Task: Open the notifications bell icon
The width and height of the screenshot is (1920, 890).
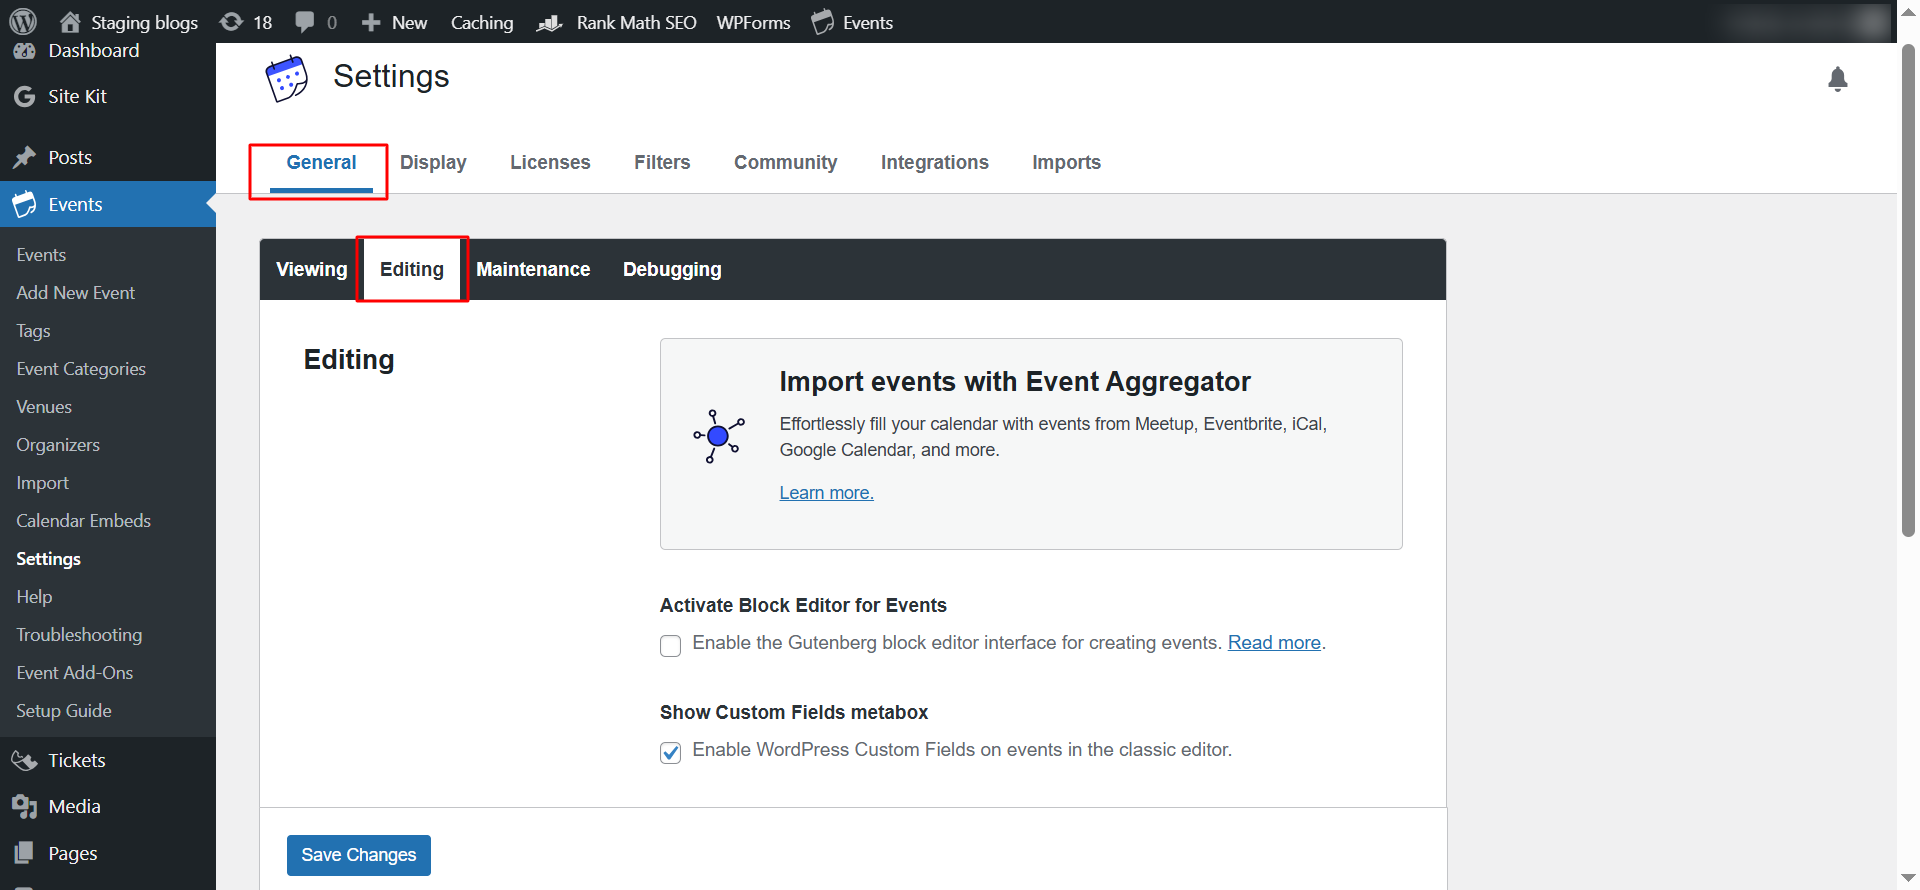Action: [1838, 79]
